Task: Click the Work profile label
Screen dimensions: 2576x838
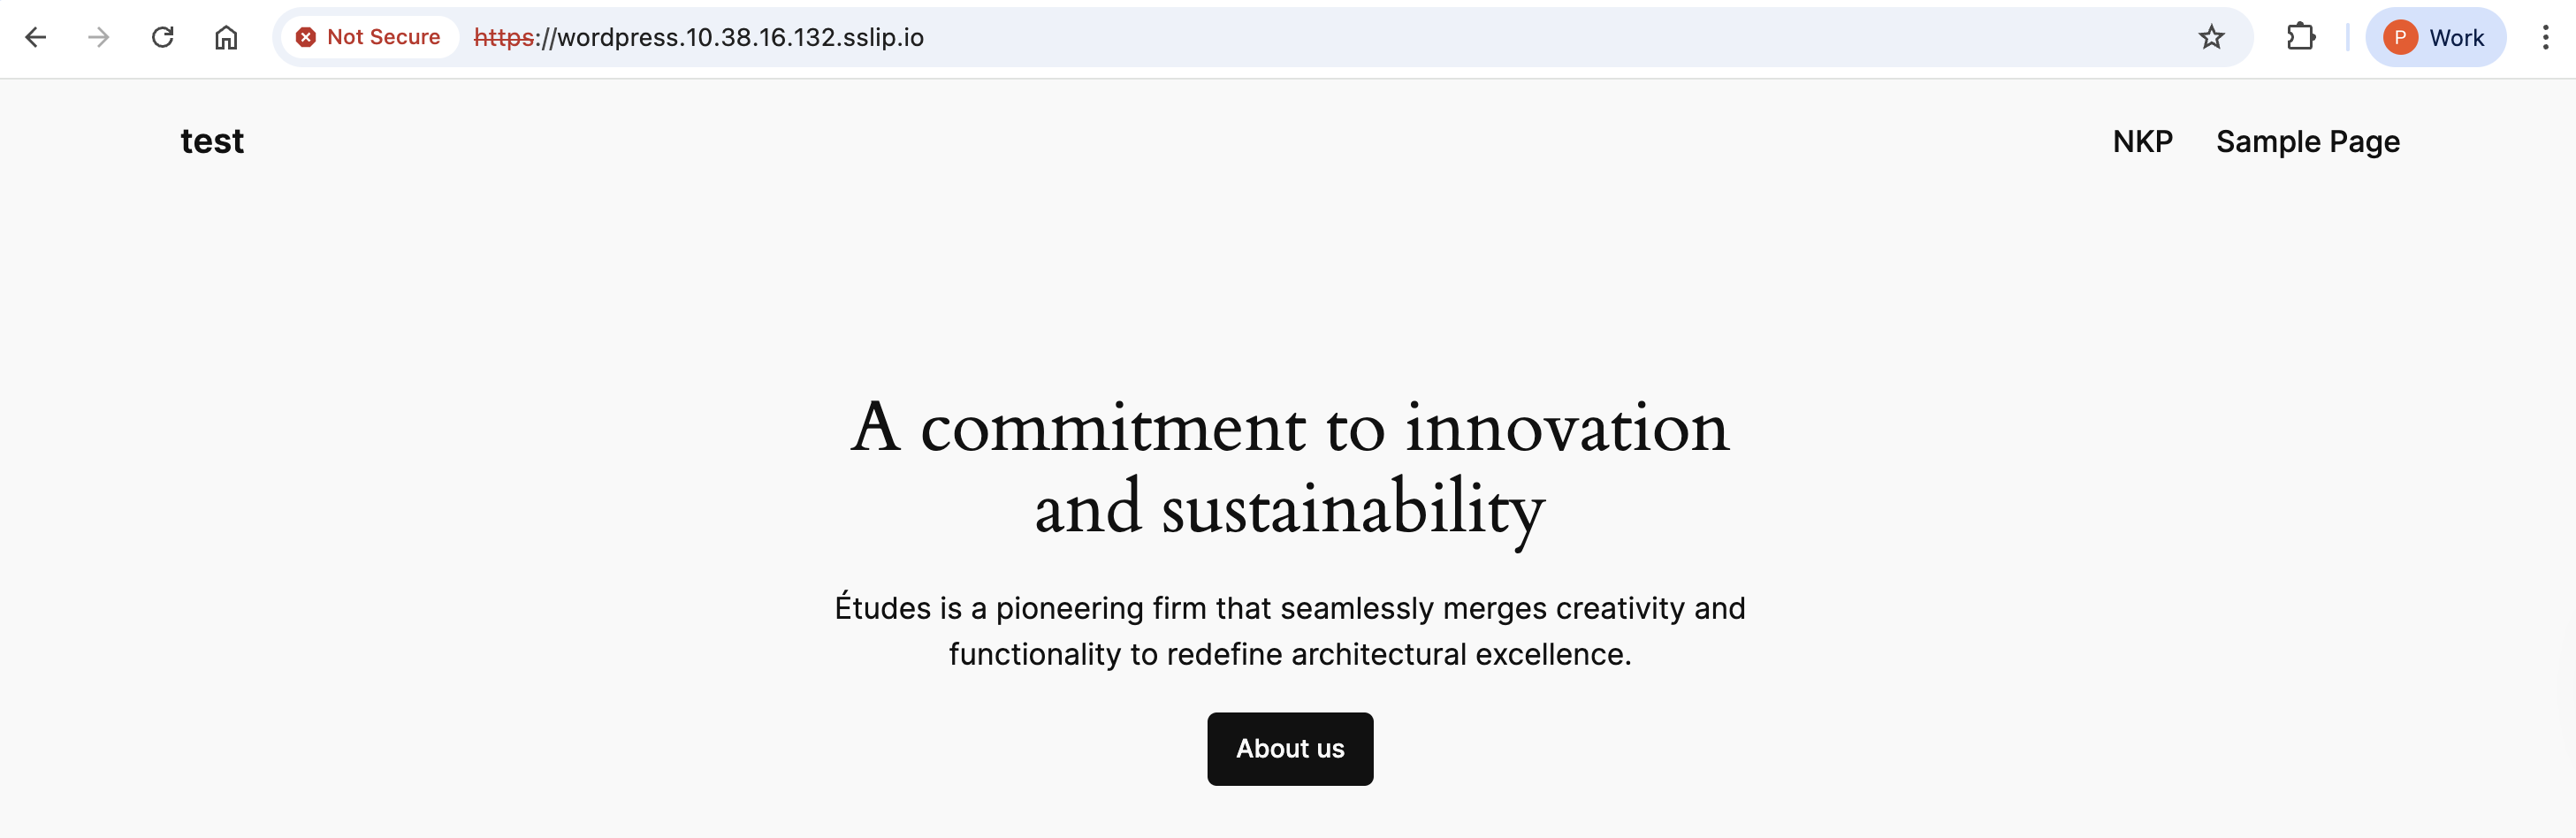Action: point(2456,38)
